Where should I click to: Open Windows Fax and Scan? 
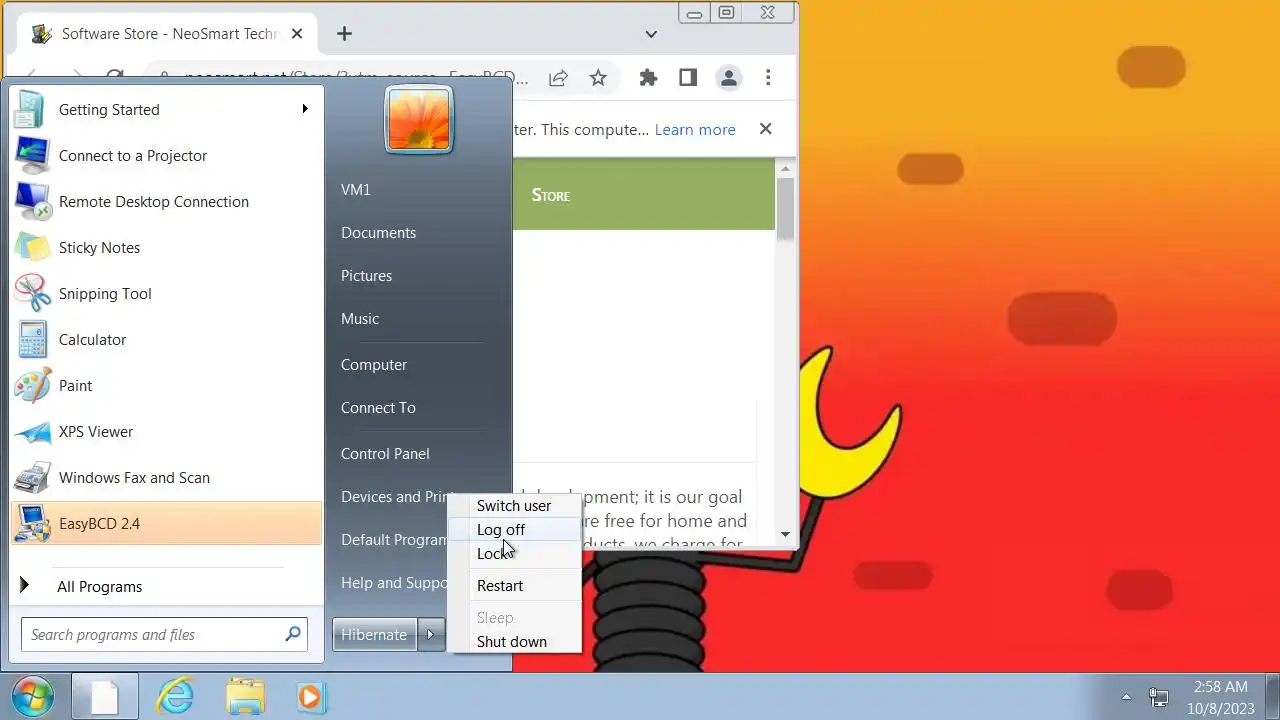(x=166, y=477)
